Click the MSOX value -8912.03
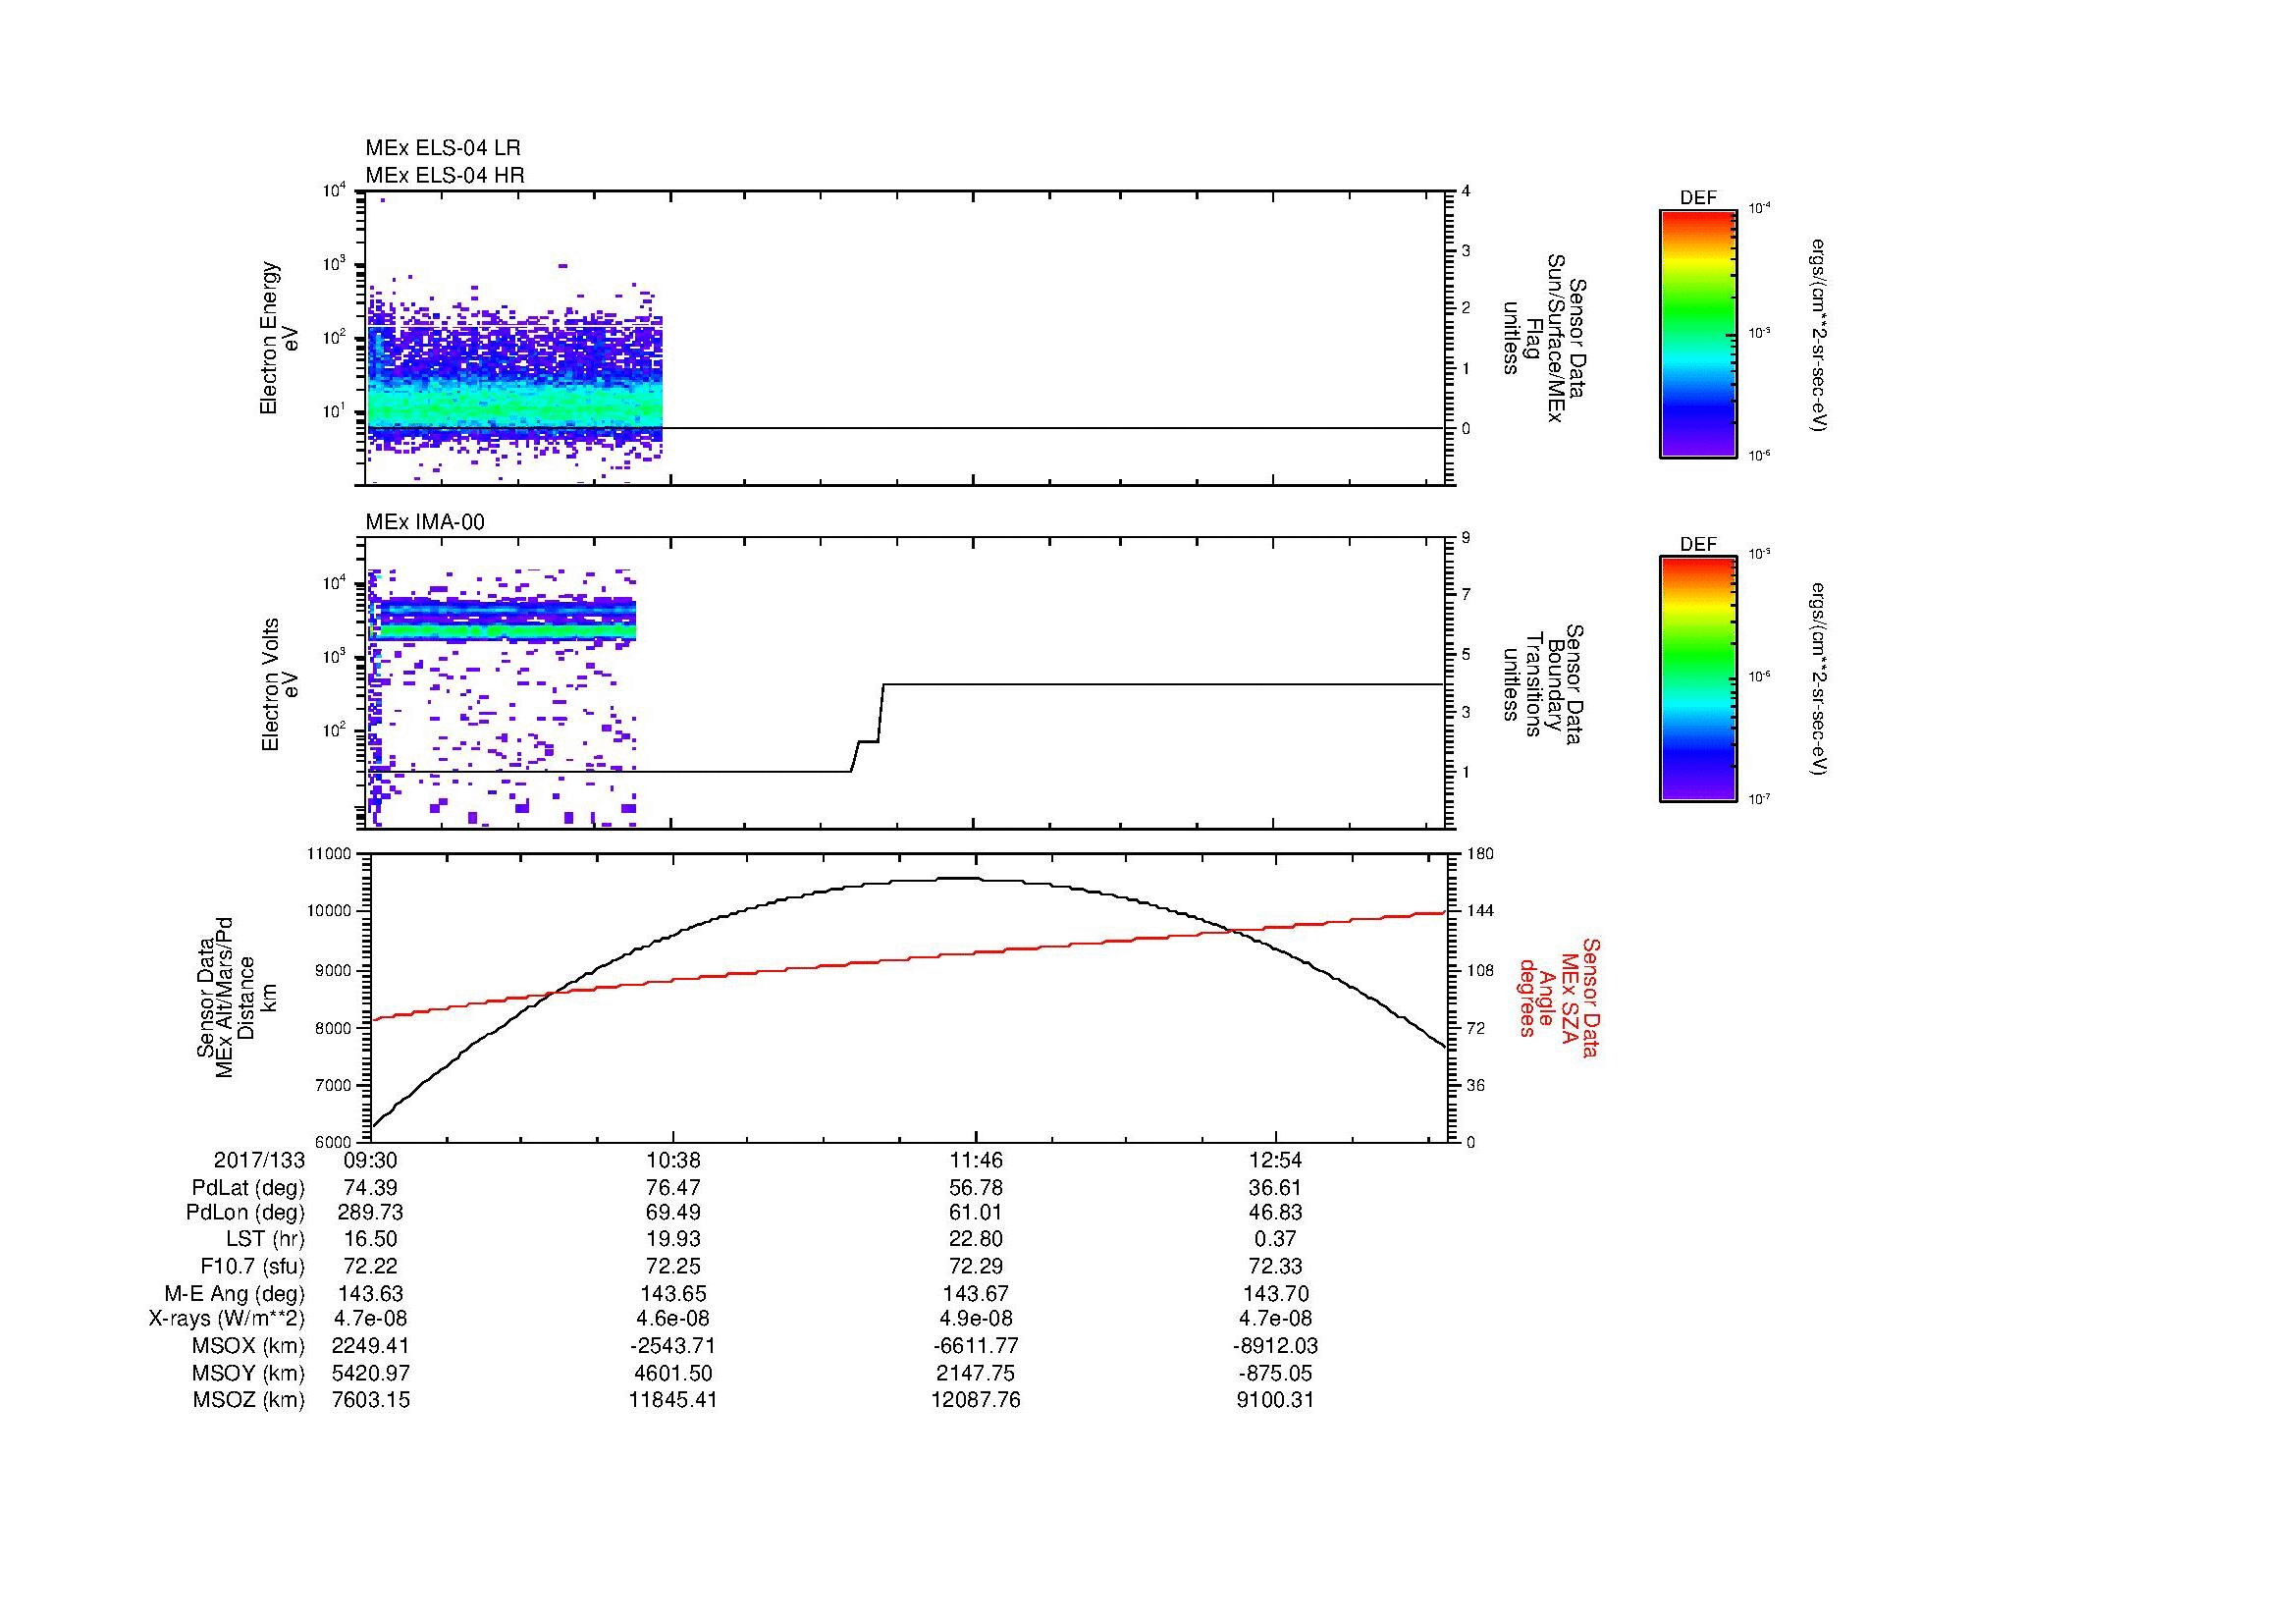This screenshot has height=1623, width=2296. coord(1276,1346)
